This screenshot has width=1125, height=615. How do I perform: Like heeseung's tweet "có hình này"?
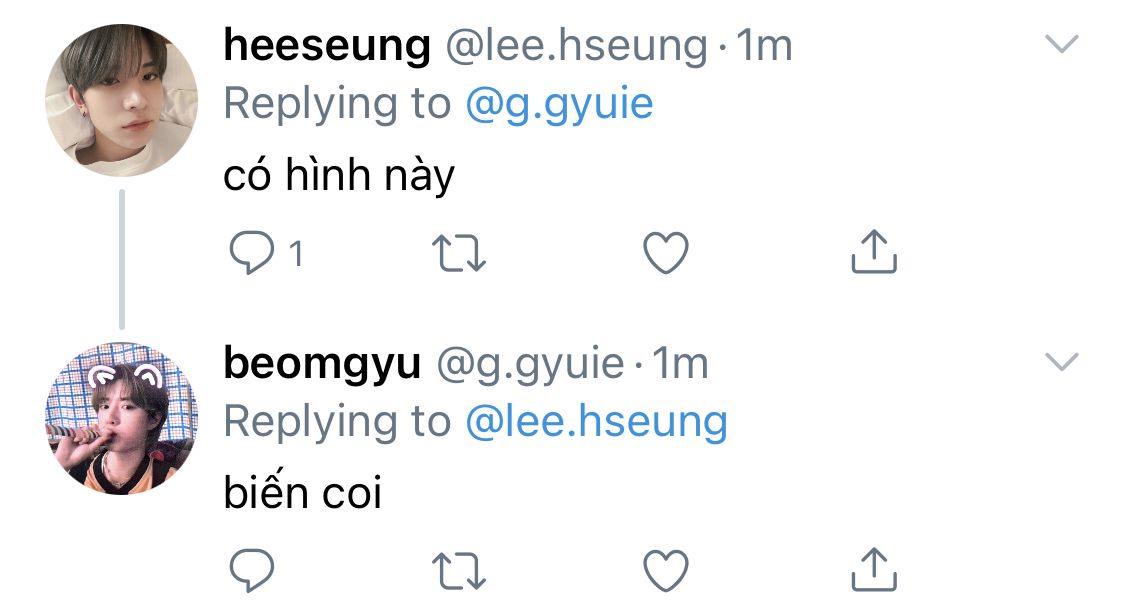(x=665, y=253)
